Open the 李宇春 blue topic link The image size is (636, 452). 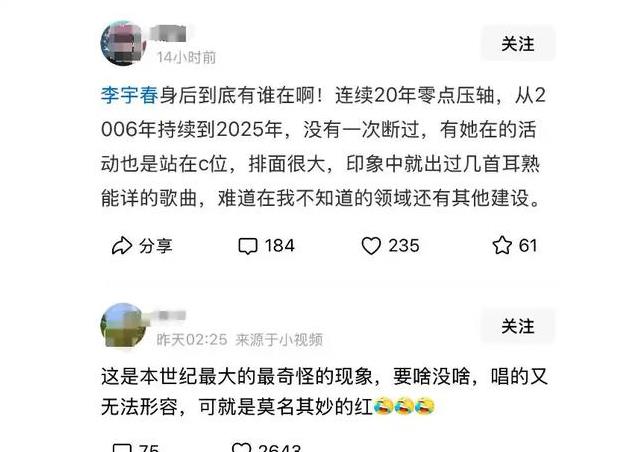[129, 96]
